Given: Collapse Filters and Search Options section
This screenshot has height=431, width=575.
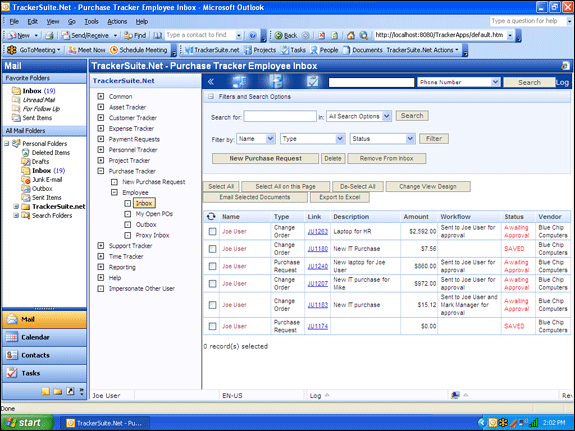Looking at the screenshot, I should click(210, 96).
